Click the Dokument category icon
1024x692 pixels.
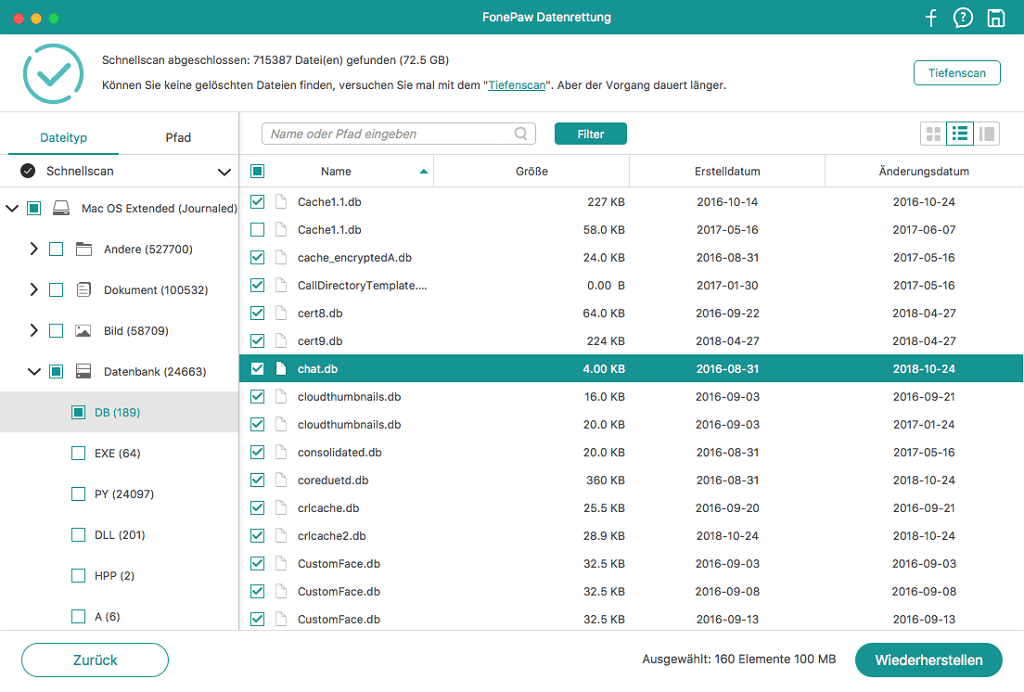point(84,290)
